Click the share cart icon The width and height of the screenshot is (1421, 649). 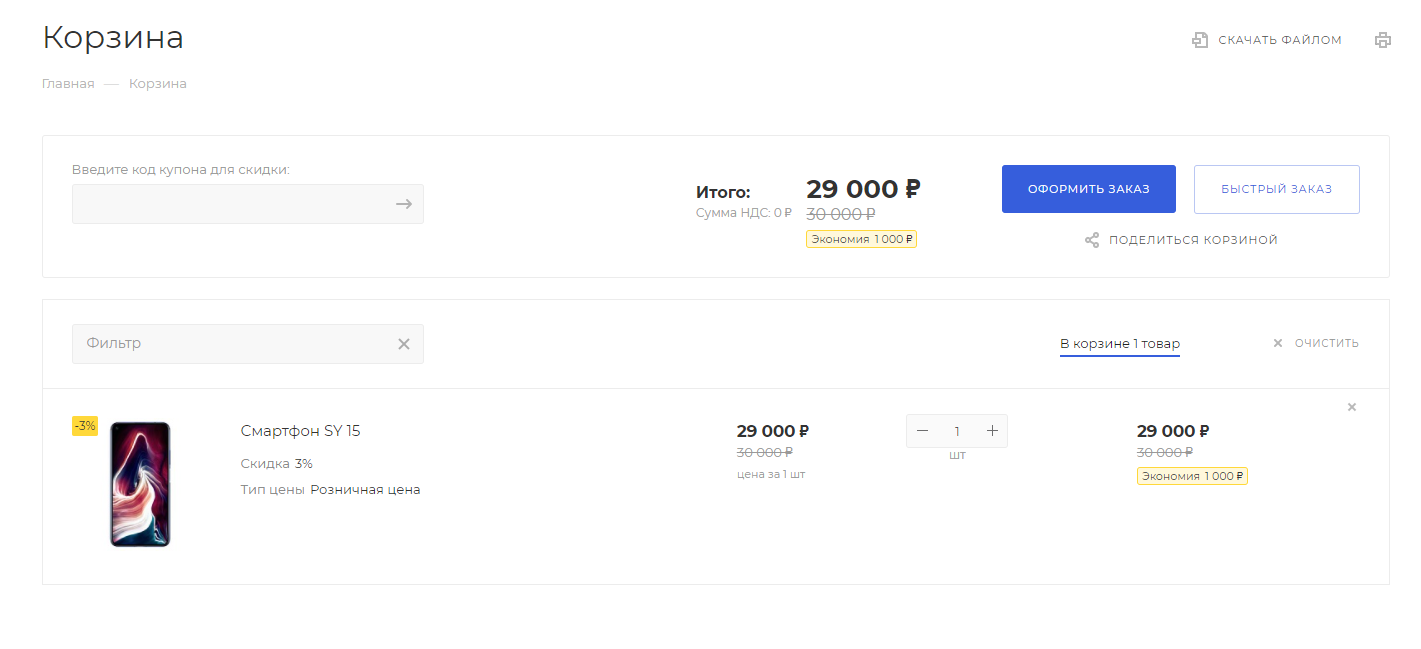pos(1092,240)
